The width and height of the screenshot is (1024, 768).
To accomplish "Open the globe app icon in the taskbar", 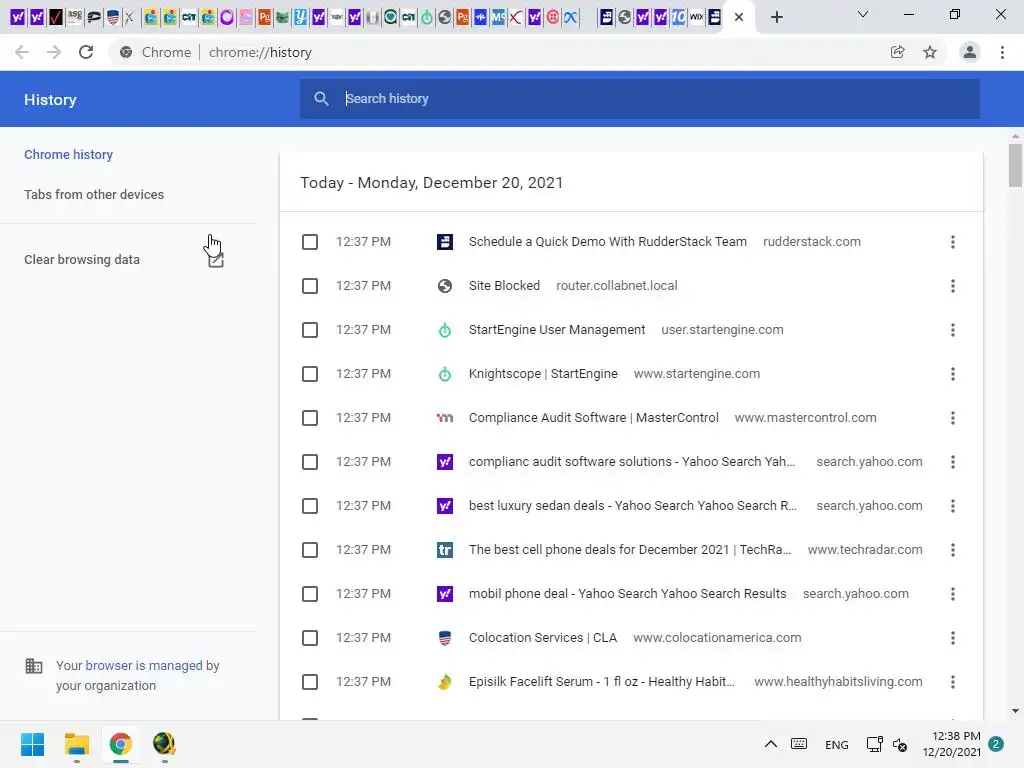I will 164,744.
